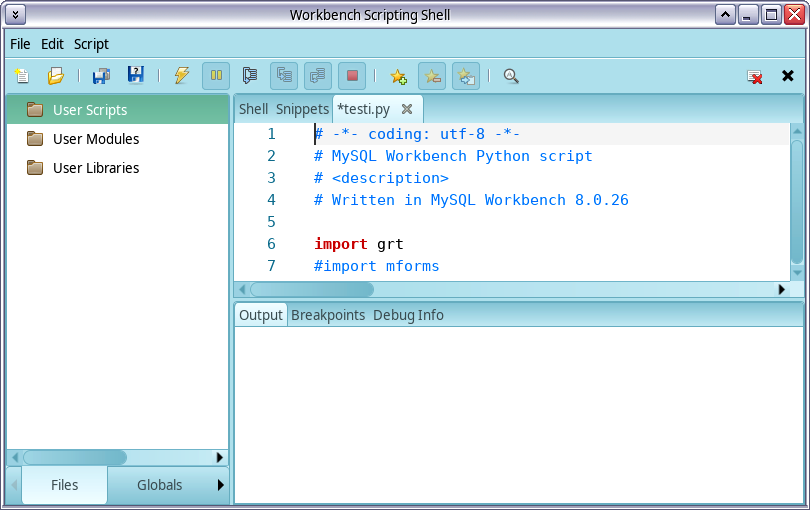This screenshot has height=510, width=810.
Task: Minimize the Workbench Scripting Shell window
Action: point(747,14)
